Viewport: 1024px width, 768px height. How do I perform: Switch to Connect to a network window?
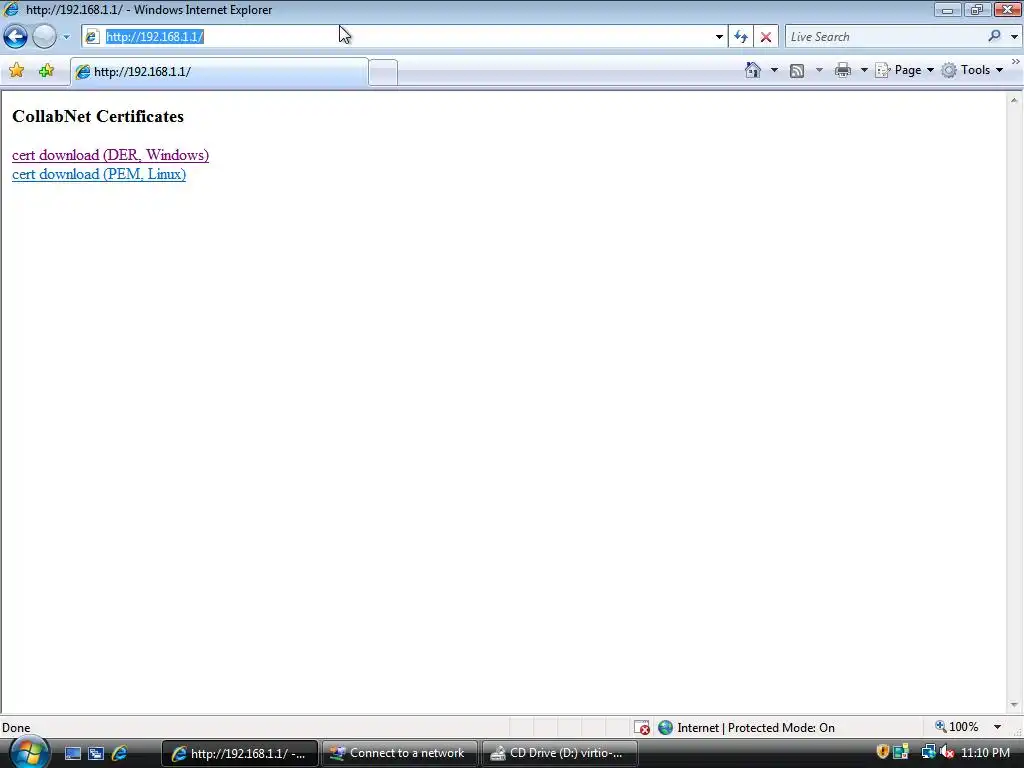coord(399,754)
